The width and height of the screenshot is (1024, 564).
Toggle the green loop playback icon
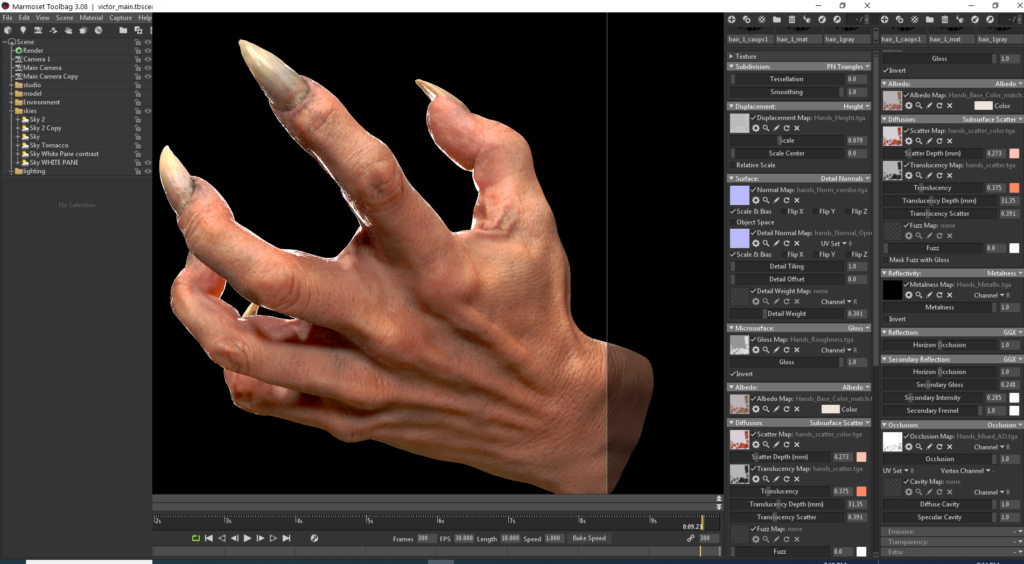pyautogui.click(x=195, y=538)
